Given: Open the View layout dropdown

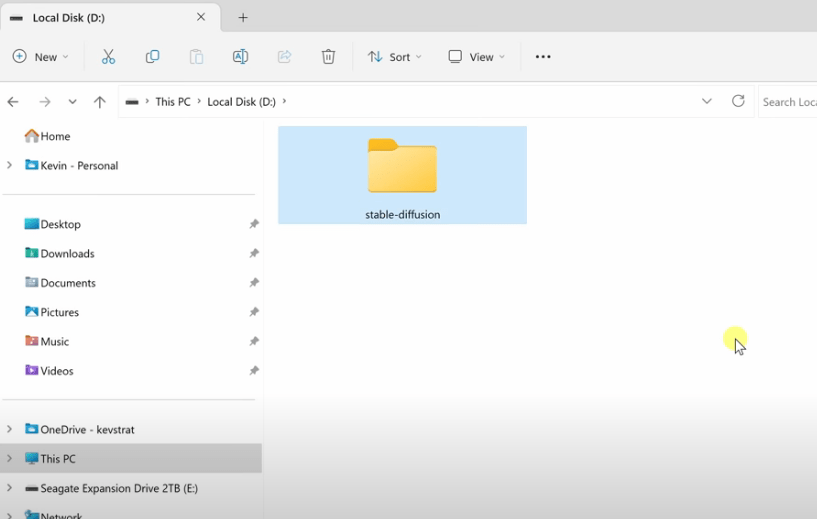Looking at the screenshot, I should (476, 57).
